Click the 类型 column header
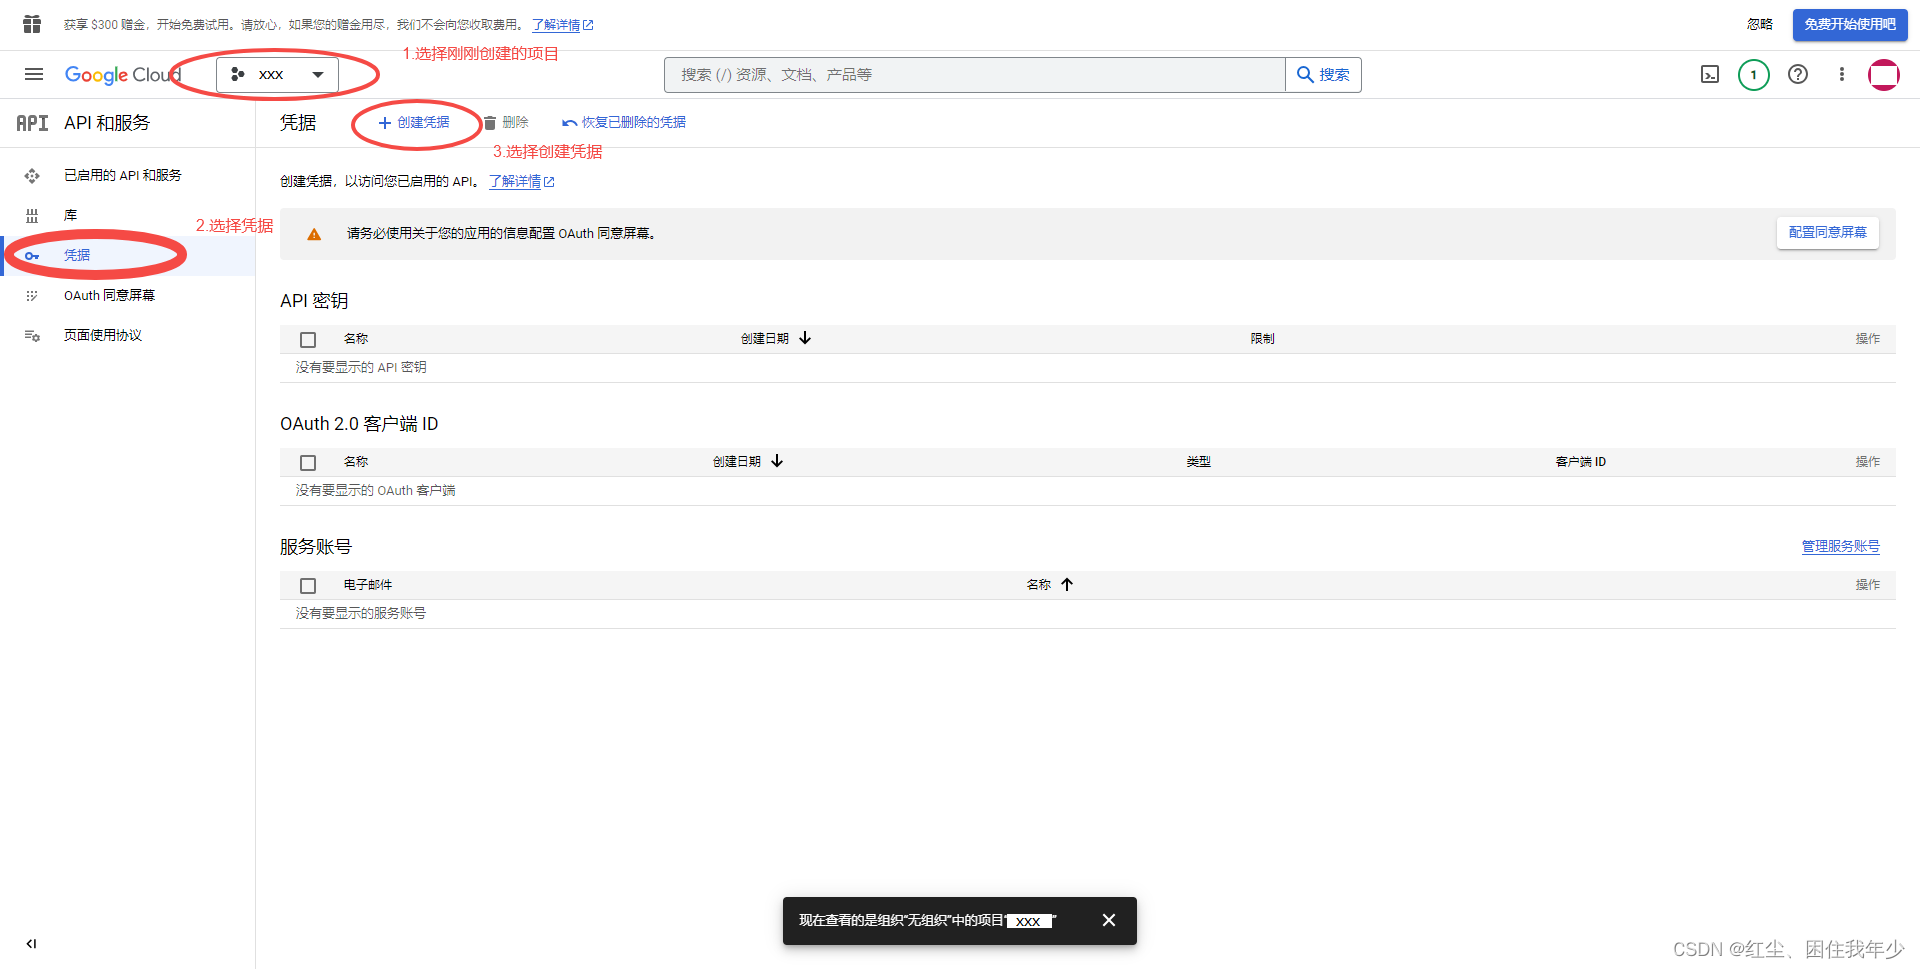1920x969 pixels. (1198, 462)
